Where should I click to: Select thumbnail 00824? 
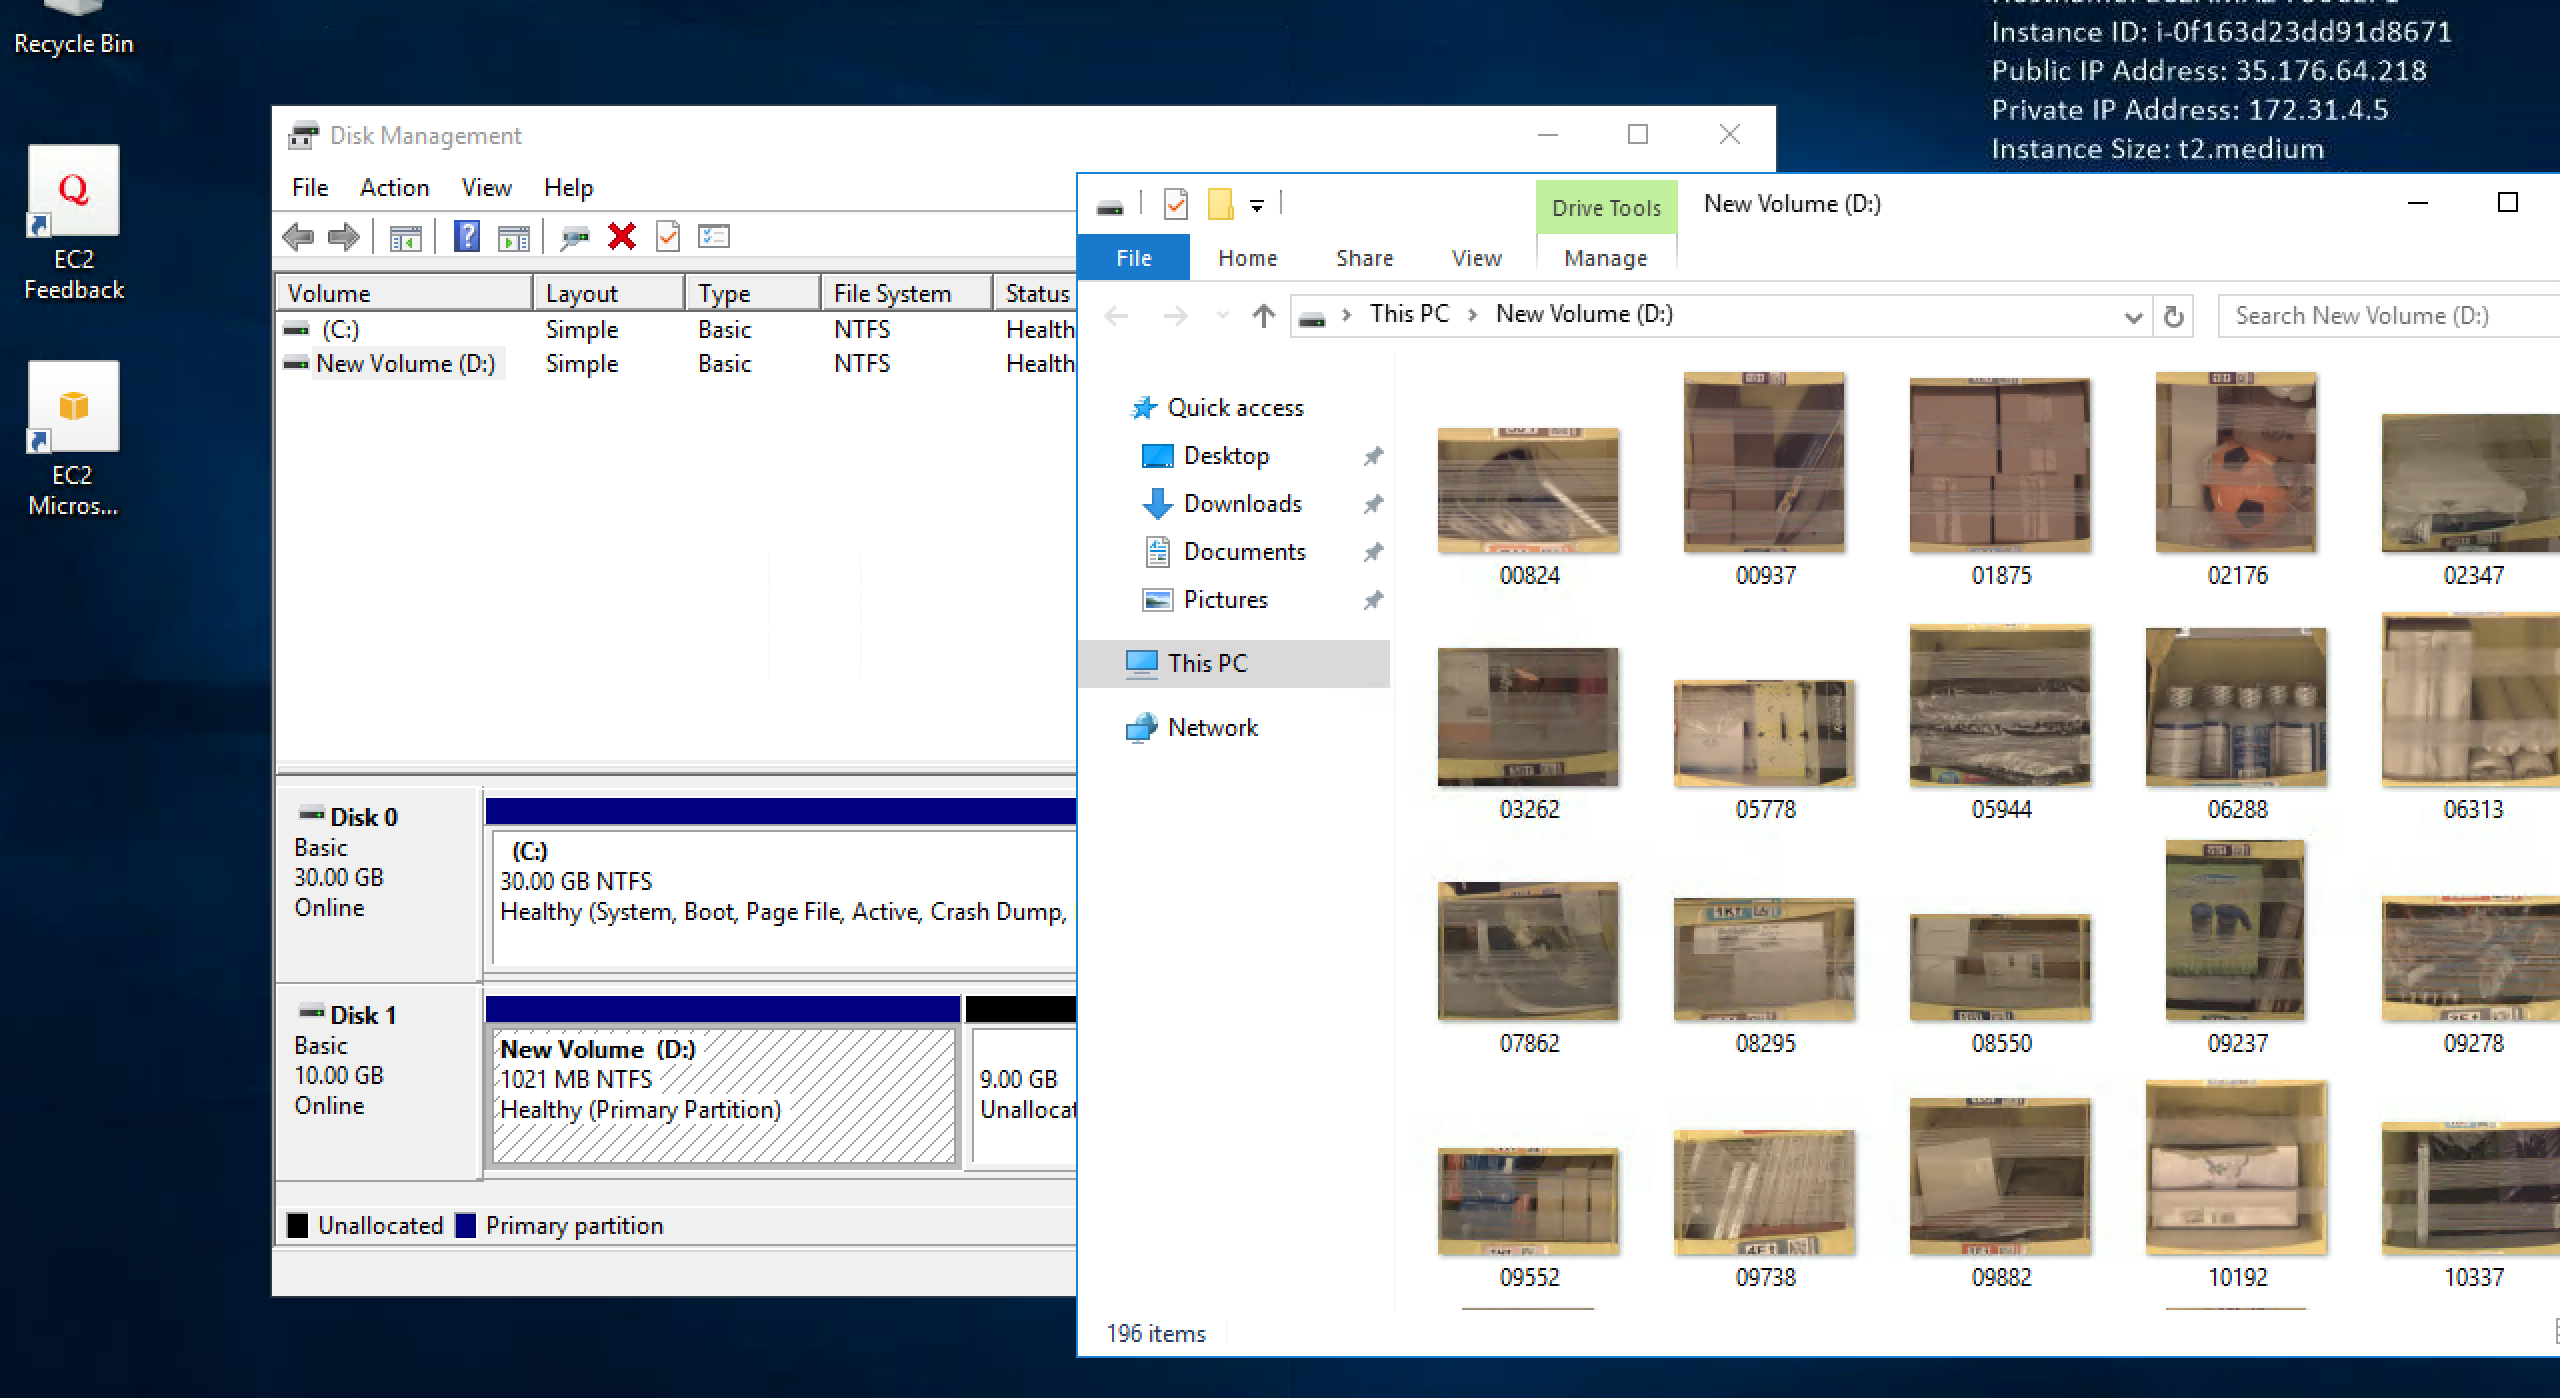1528,491
